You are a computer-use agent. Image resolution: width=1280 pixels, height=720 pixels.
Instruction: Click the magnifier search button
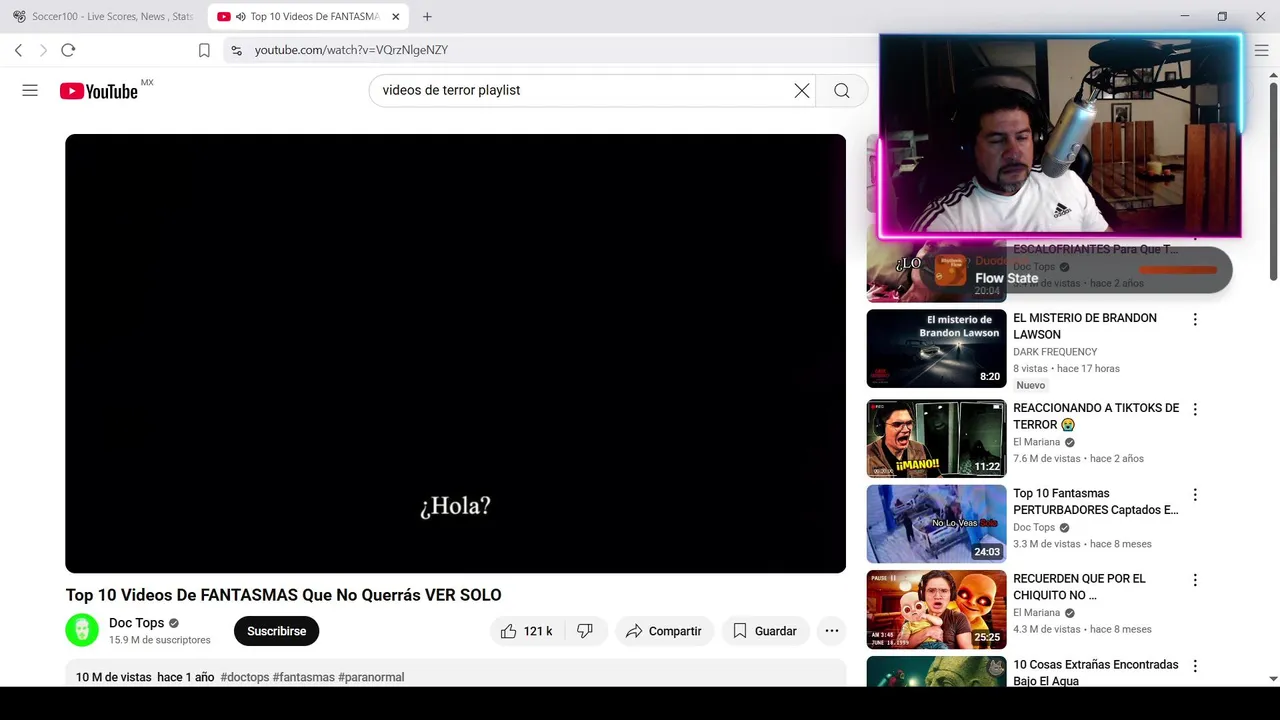pos(842,90)
